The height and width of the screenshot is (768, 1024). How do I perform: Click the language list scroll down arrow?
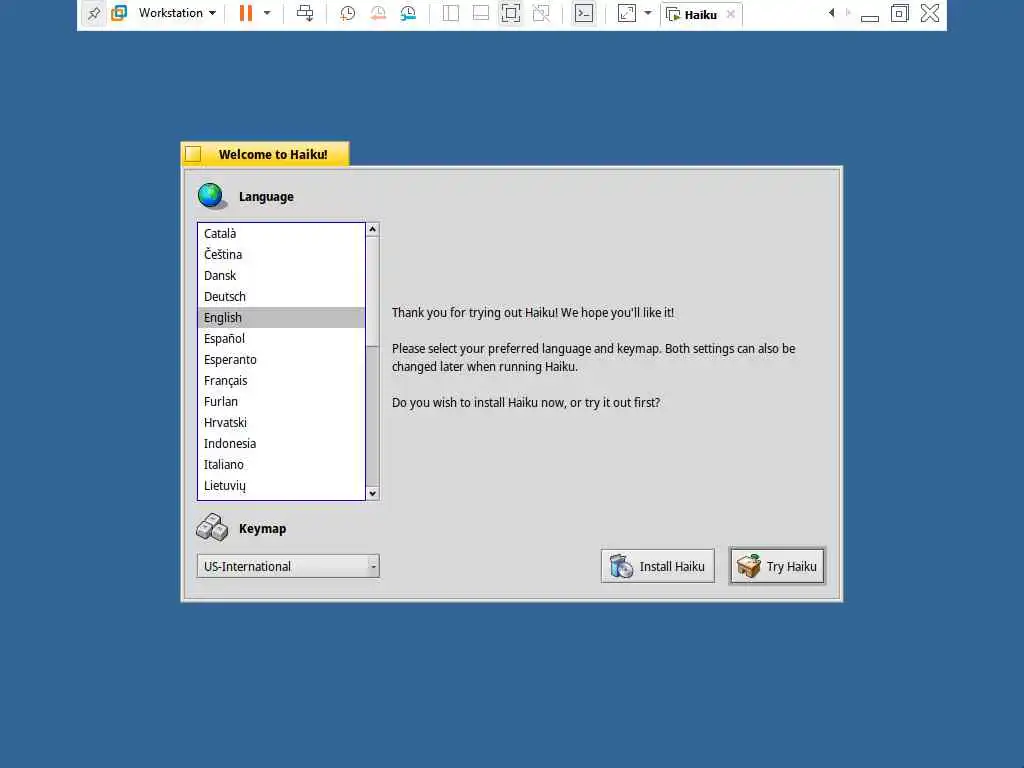pyautogui.click(x=372, y=494)
